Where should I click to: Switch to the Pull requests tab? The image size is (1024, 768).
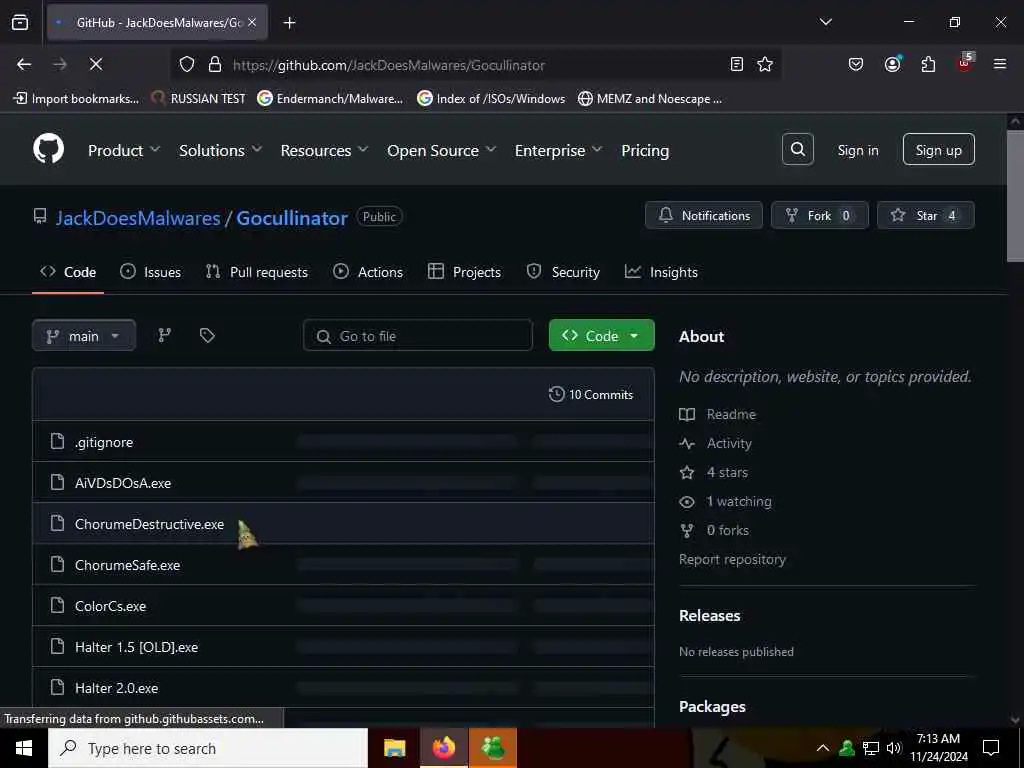pos(257,272)
